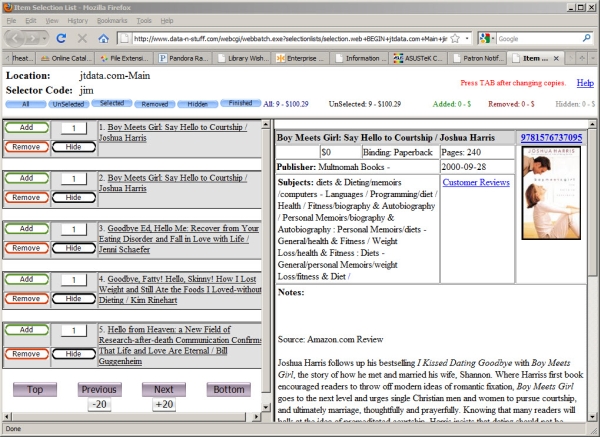The height and width of the screenshot is (437, 600).
Task: Open the back/forward history dropdown arrow
Action: (44, 38)
